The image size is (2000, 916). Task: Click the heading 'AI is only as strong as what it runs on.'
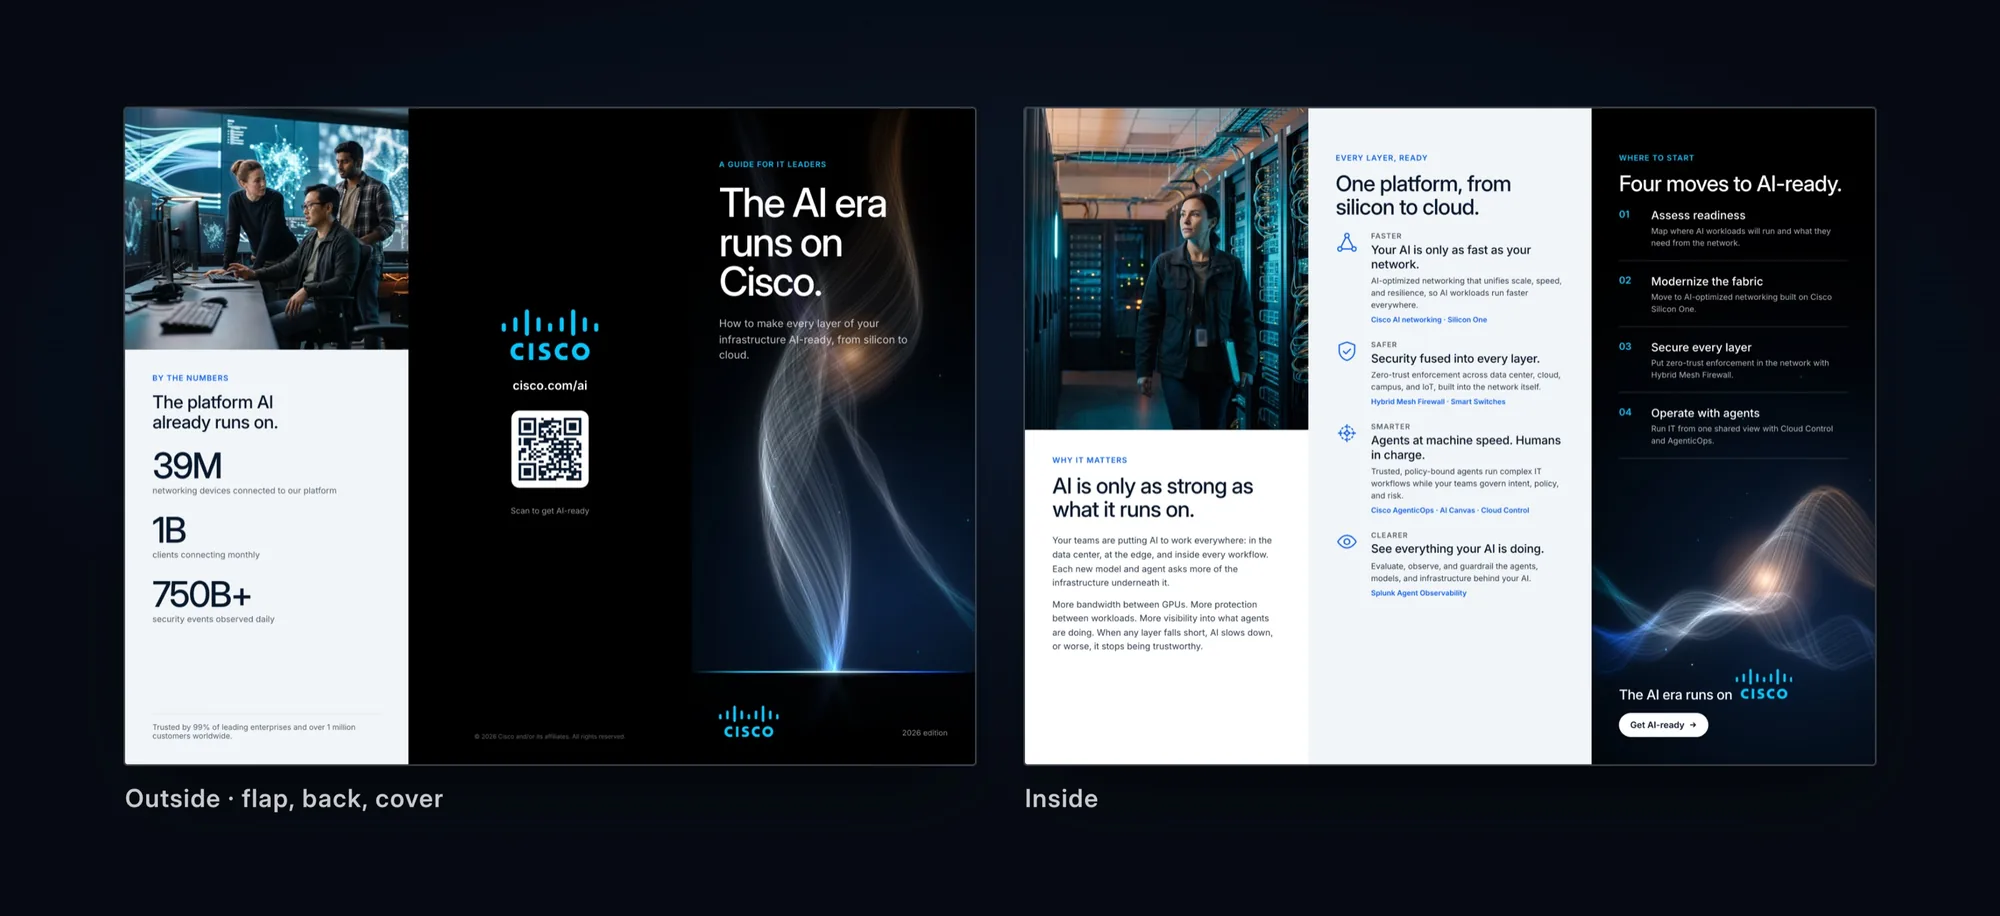[x=1152, y=498]
